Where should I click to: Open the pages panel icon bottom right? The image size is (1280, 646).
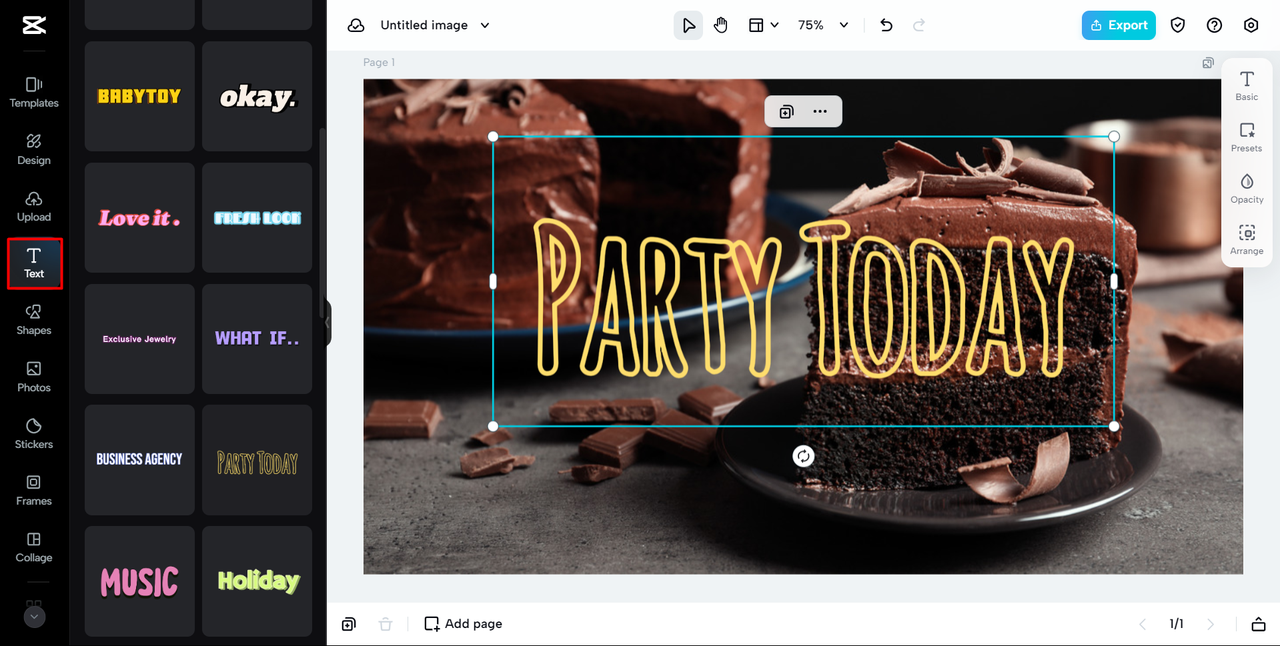point(1258,624)
